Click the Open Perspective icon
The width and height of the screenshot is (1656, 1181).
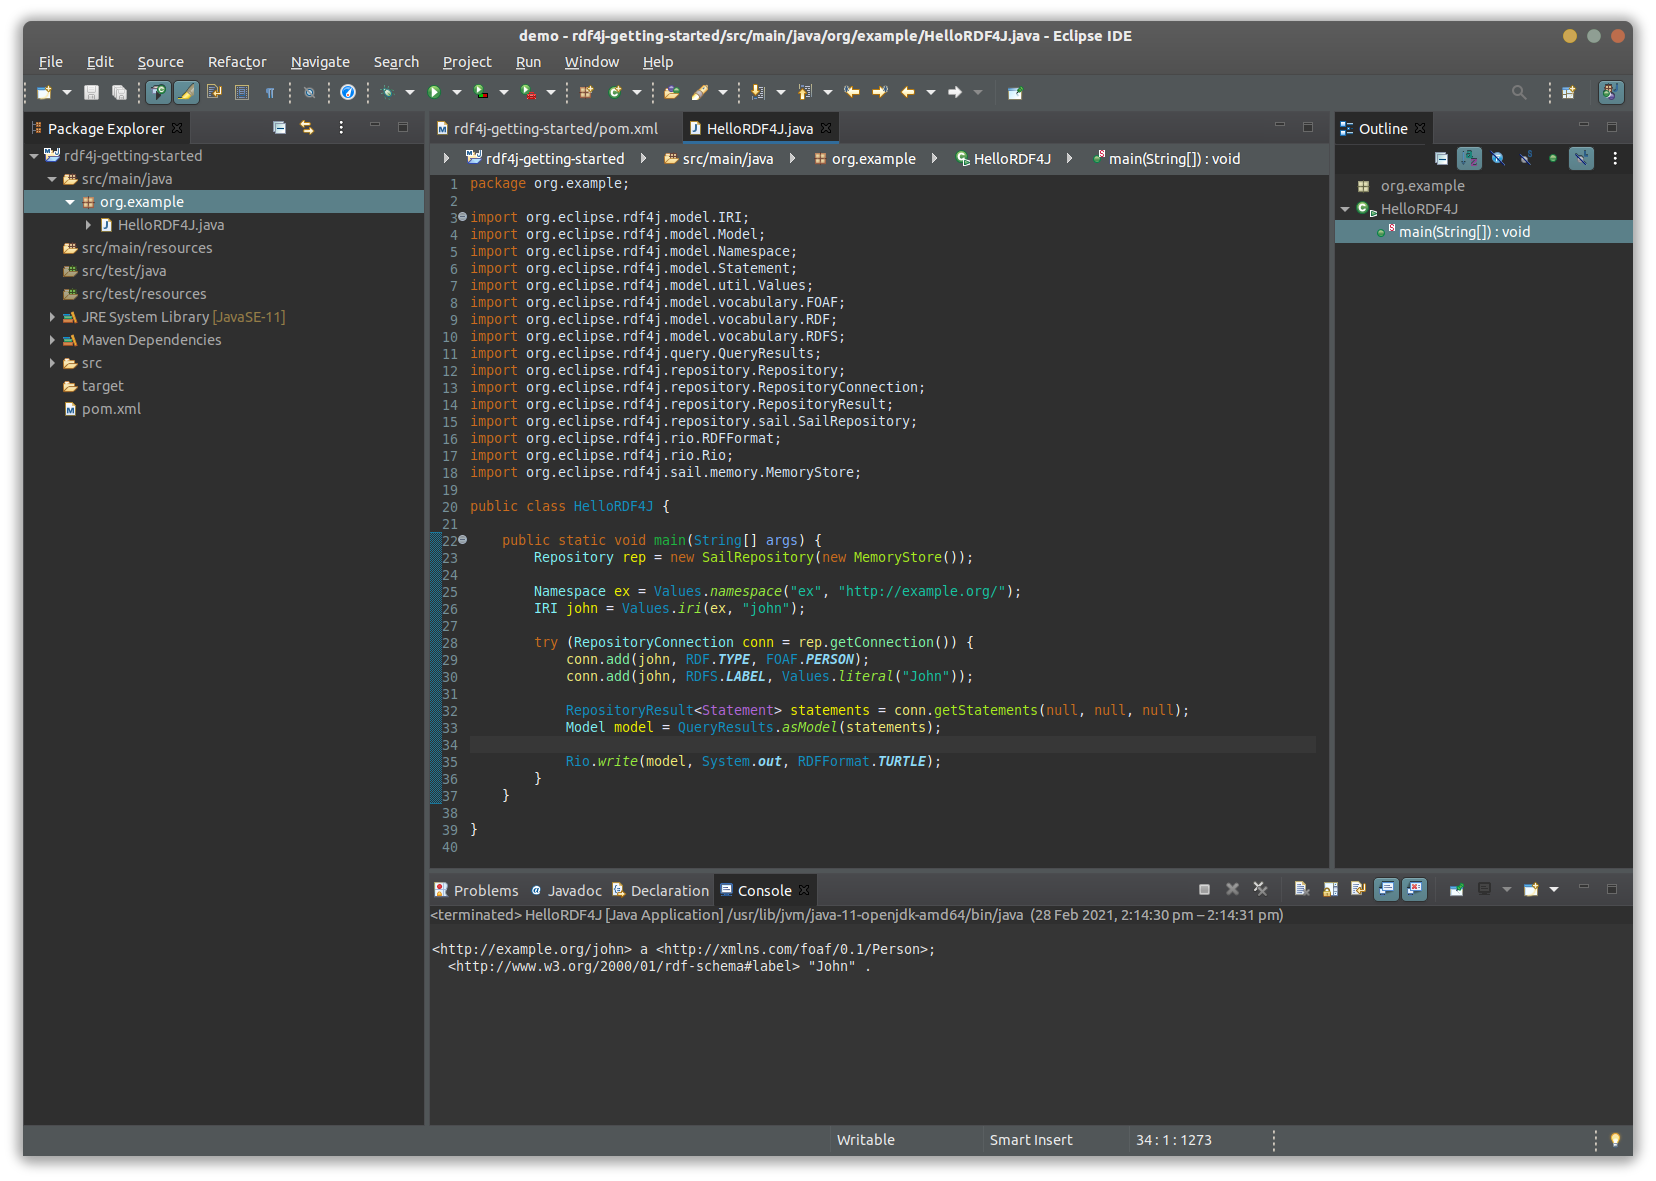click(1569, 92)
